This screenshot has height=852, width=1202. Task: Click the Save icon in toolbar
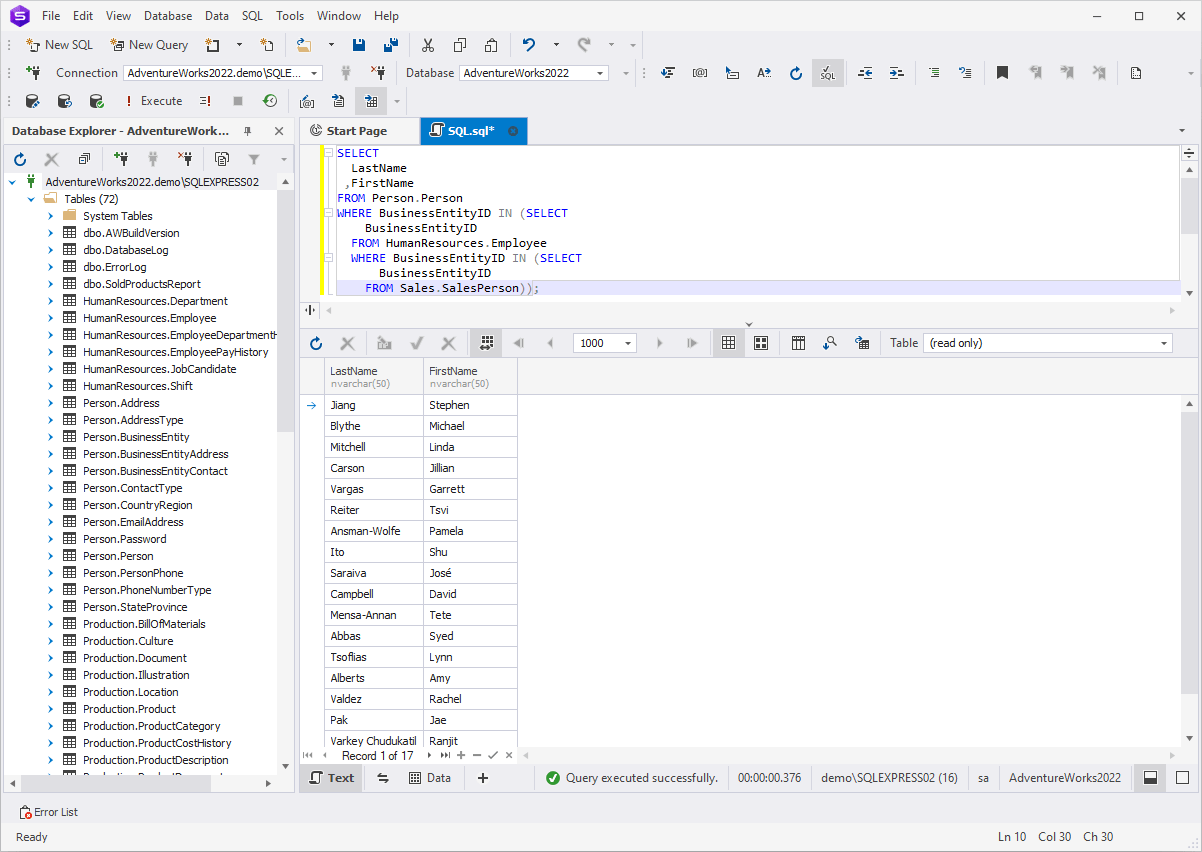[x=359, y=45]
